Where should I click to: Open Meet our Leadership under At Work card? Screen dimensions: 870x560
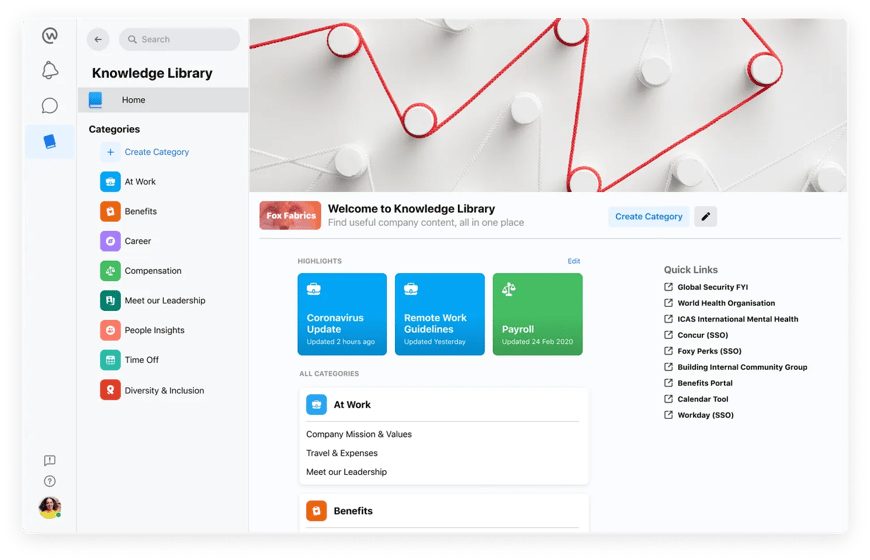click(346, 472)
